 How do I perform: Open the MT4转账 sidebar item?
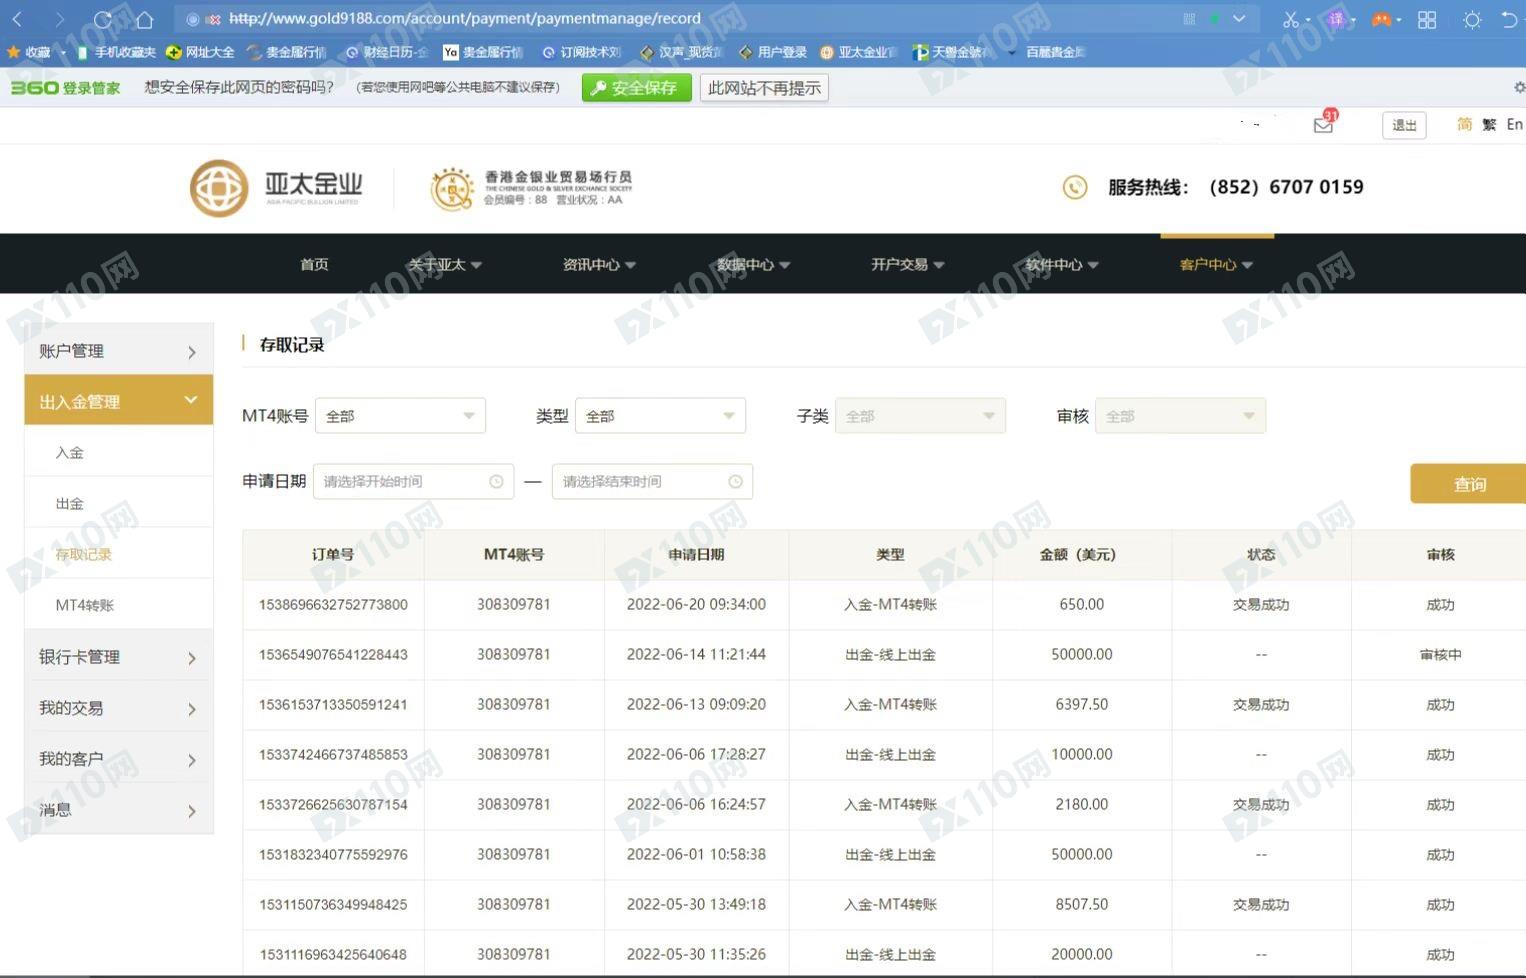119,605
